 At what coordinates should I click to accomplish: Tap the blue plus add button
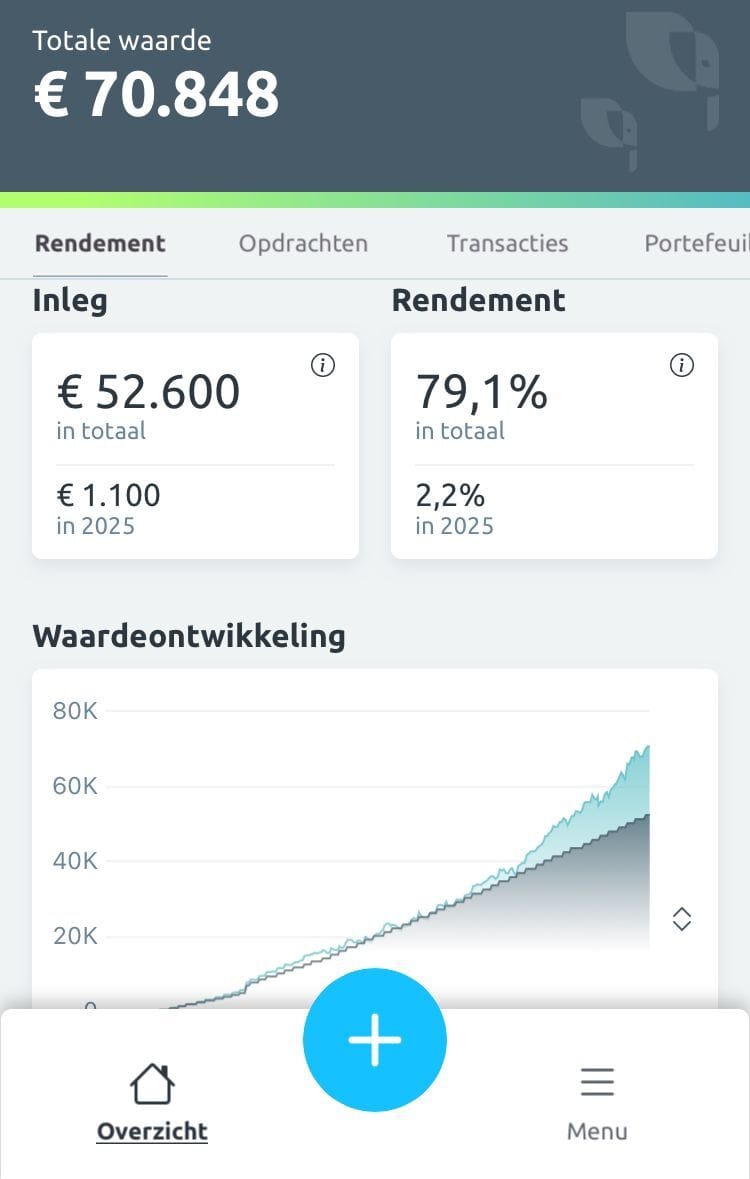375,1039
